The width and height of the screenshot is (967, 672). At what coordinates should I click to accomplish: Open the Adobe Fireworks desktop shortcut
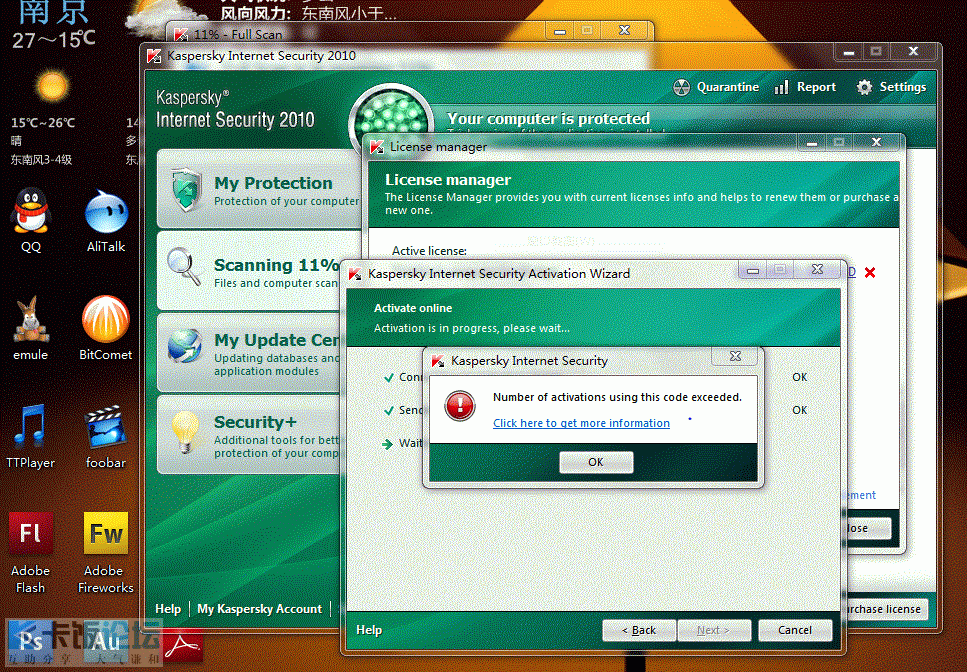(105, 553)
